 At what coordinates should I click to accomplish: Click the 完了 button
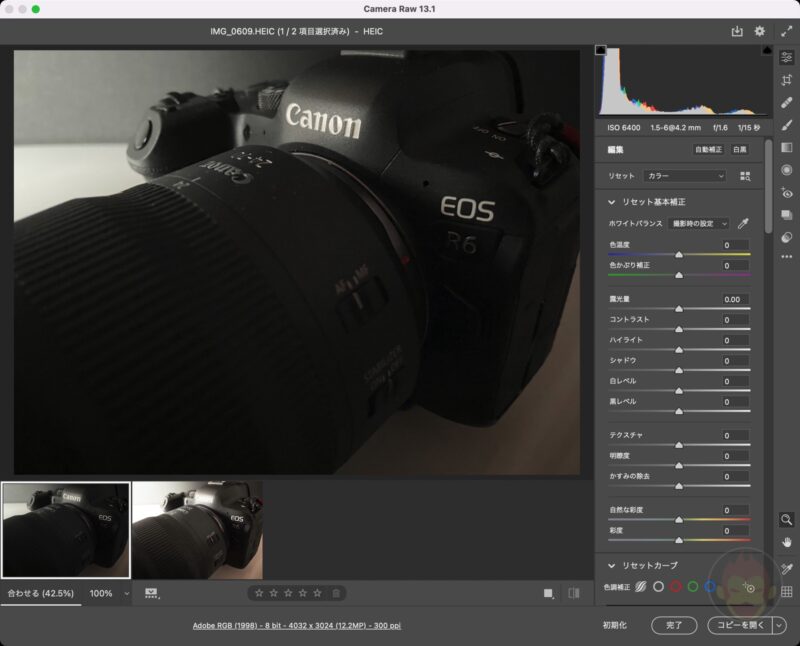click(x=674, y=624)
